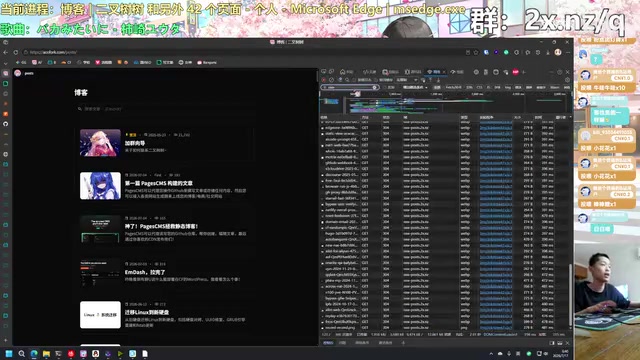Toggle the Invert filter checkbox
Screen dimensions: 640x360
(x=386, y=87)
